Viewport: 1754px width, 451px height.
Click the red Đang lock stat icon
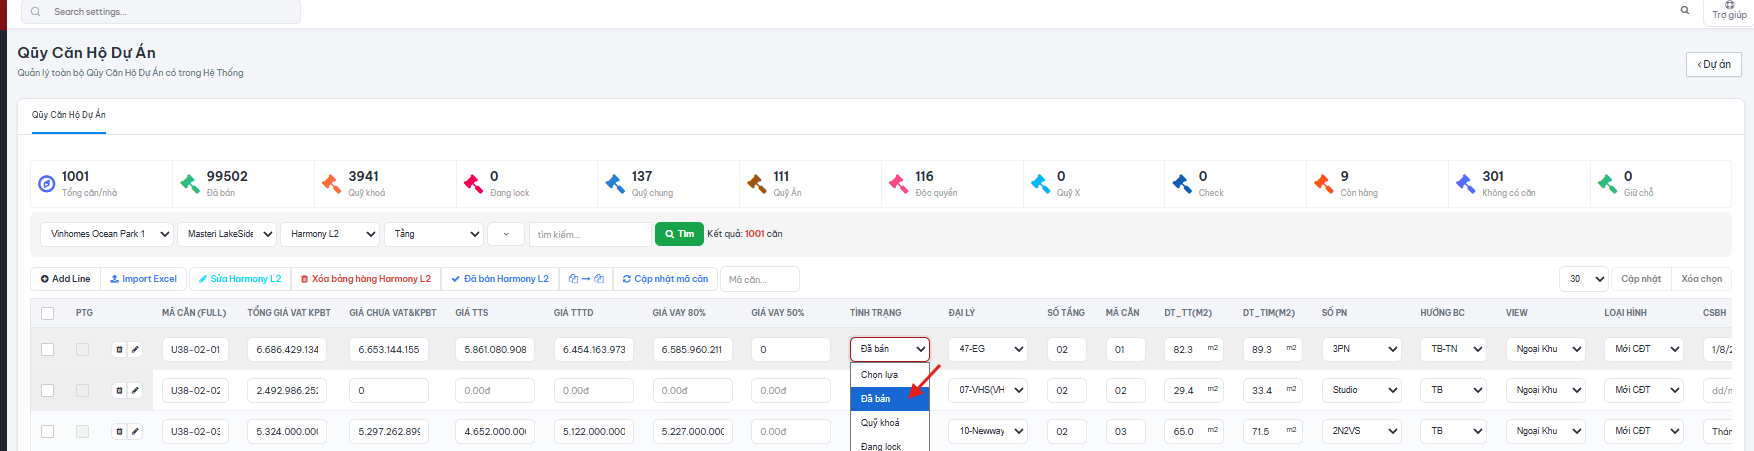point(473,184)
